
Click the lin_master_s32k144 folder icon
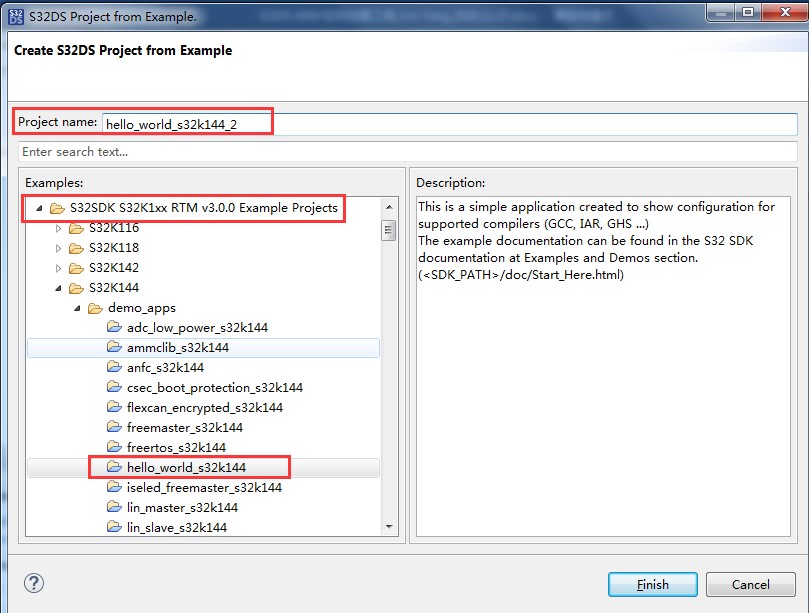(114, 507)
